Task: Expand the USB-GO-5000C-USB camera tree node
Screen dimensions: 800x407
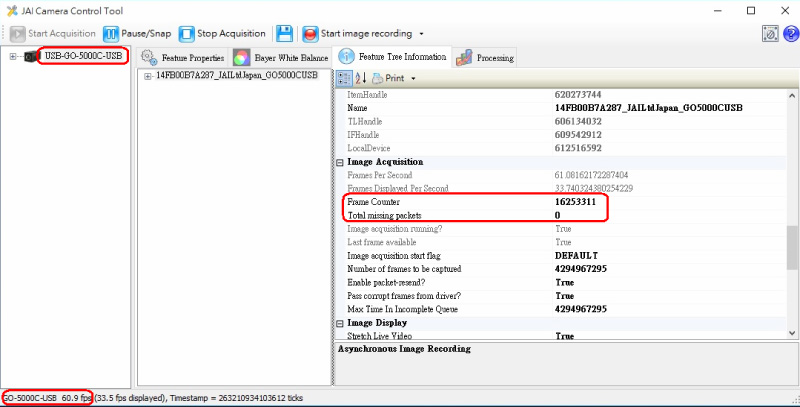Action: click(13, 56)
